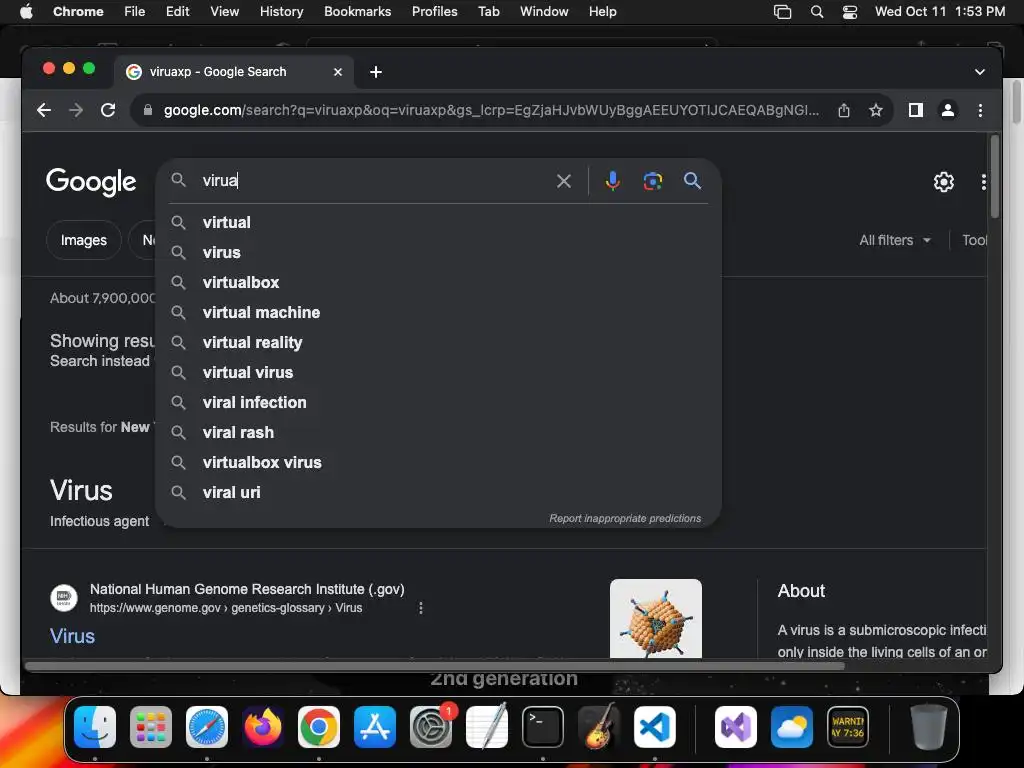Open App Store from the Dock
The image size is (1024, 768).
click(375, 727)
